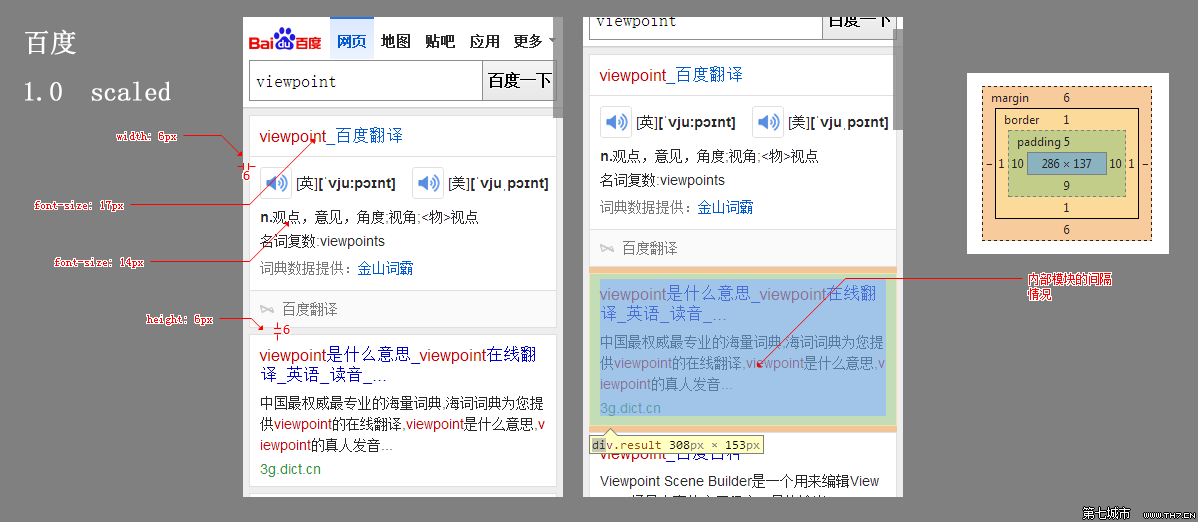The height and width of the screenshot is (522, 1198).
Task: Click the scrollbar thumb of highlighted-result view
Action: point(898,79)
